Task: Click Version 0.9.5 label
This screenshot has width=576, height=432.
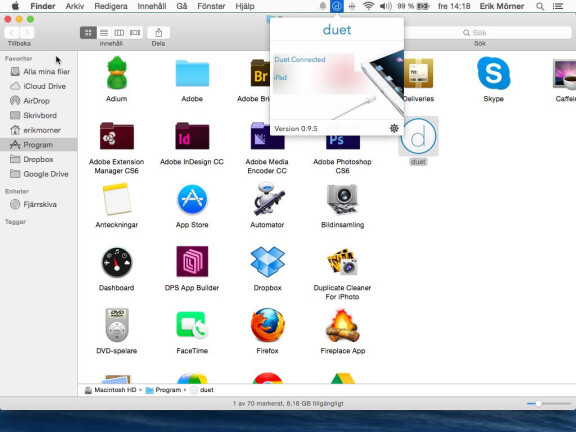Action: tap(296, 129)
